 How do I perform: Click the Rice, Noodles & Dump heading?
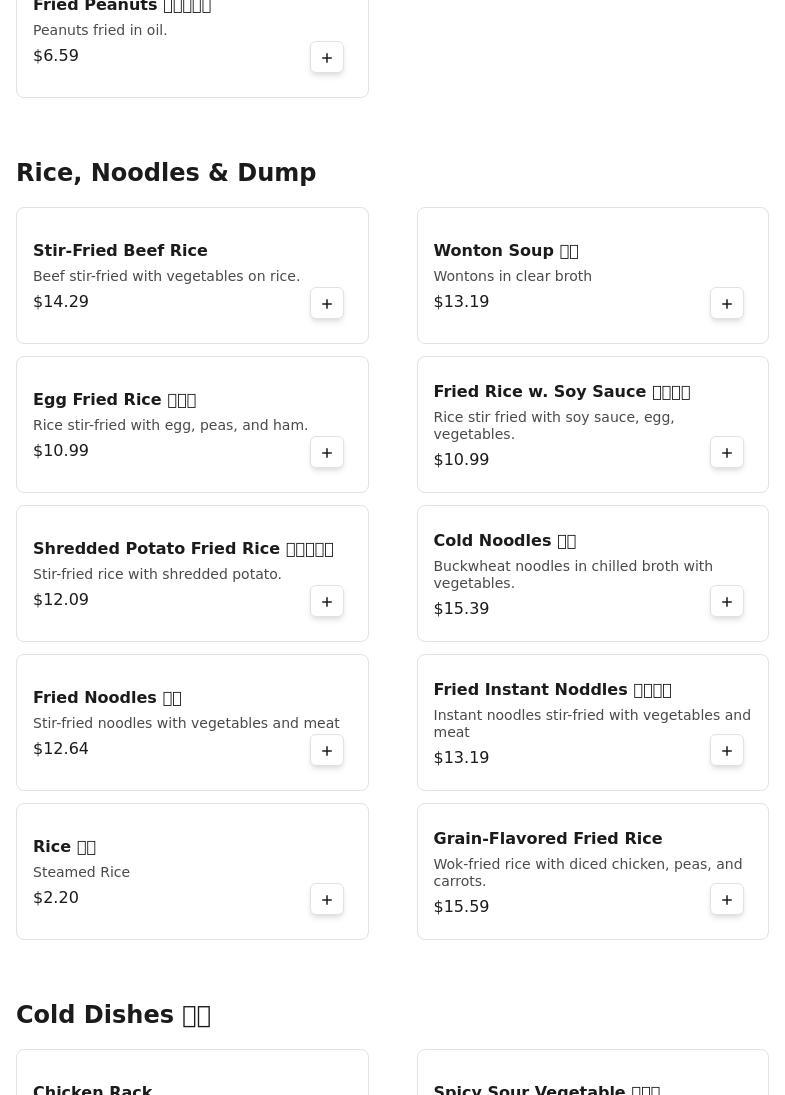tap(166, 173)
